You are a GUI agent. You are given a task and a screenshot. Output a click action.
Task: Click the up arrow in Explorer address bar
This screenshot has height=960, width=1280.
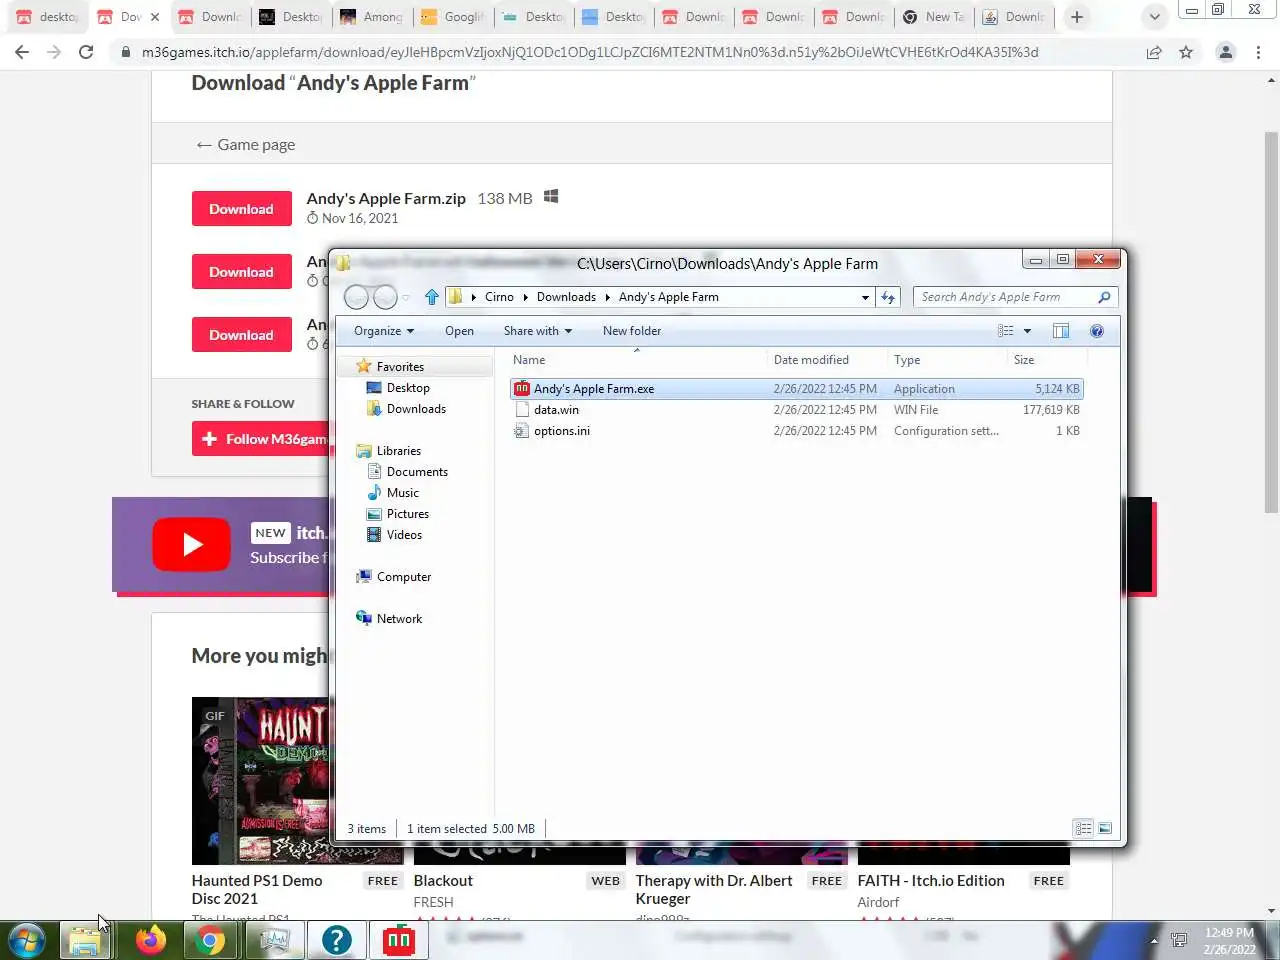pos(431,297)
